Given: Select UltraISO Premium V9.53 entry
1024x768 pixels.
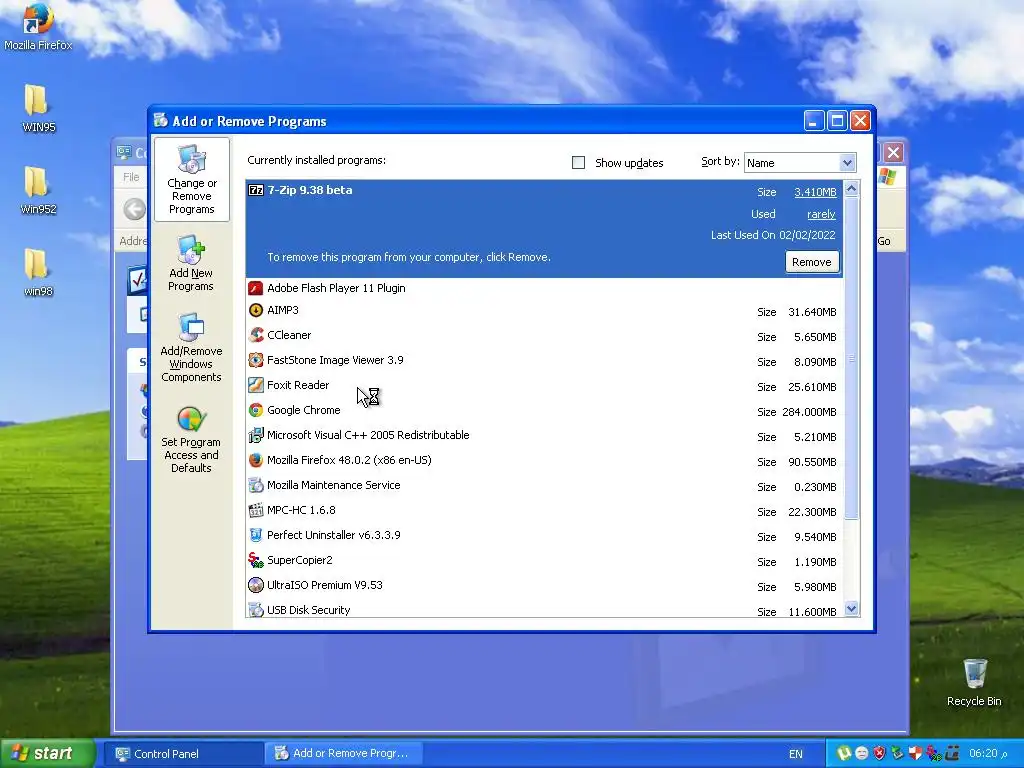Looking at the screenshot, I should pos(545,586).
